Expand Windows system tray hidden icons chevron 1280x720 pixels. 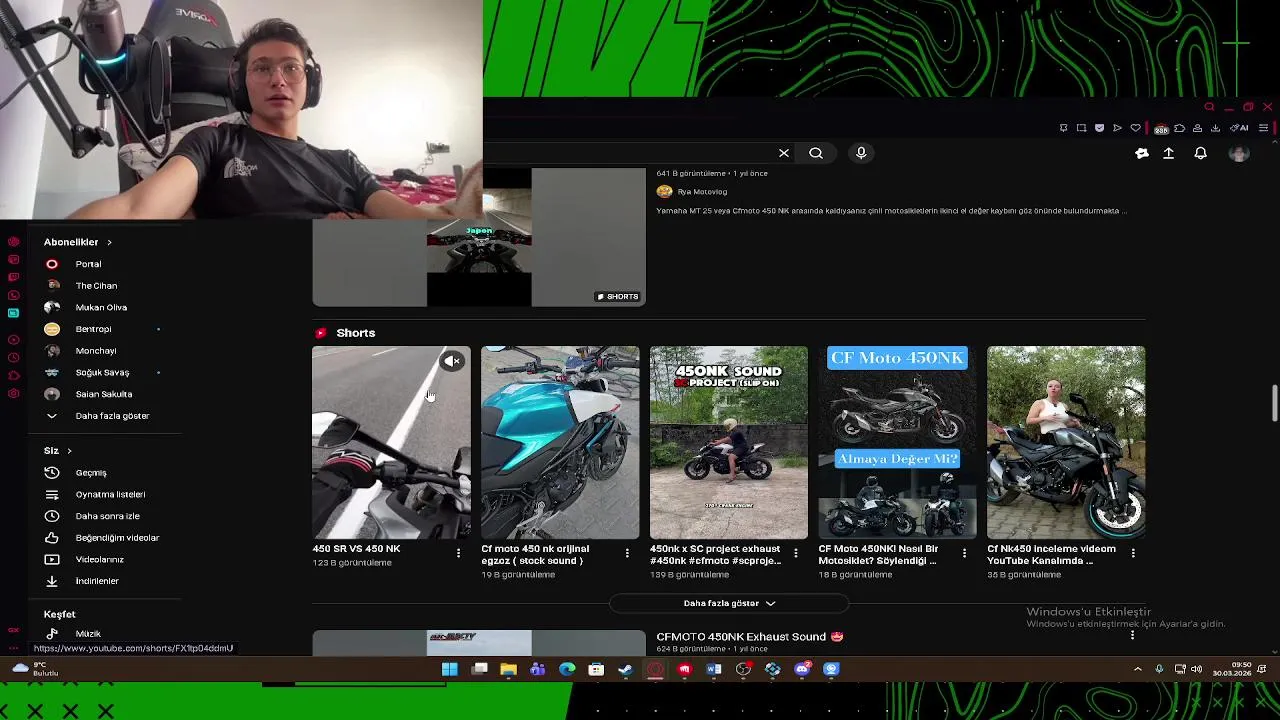coord(1137,669)
